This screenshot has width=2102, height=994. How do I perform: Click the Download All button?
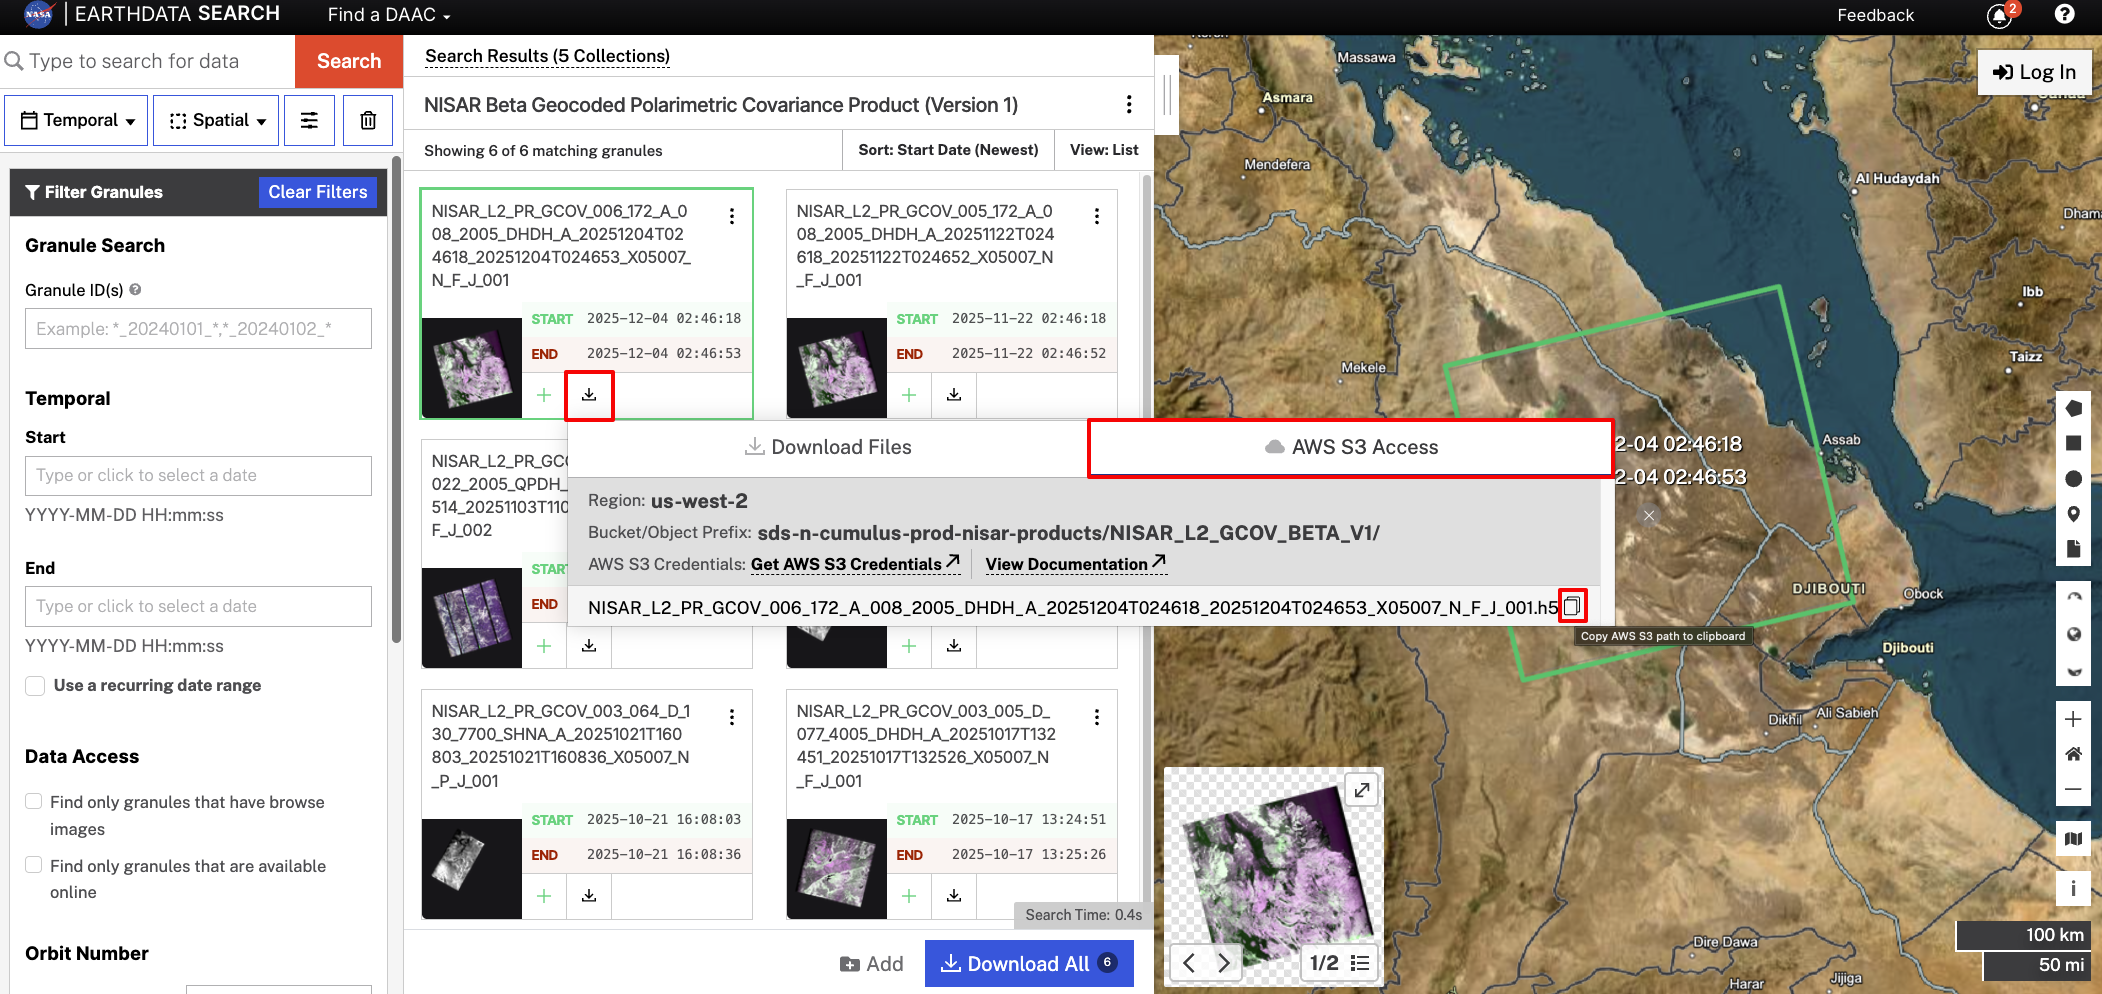tap(1028, 963)
